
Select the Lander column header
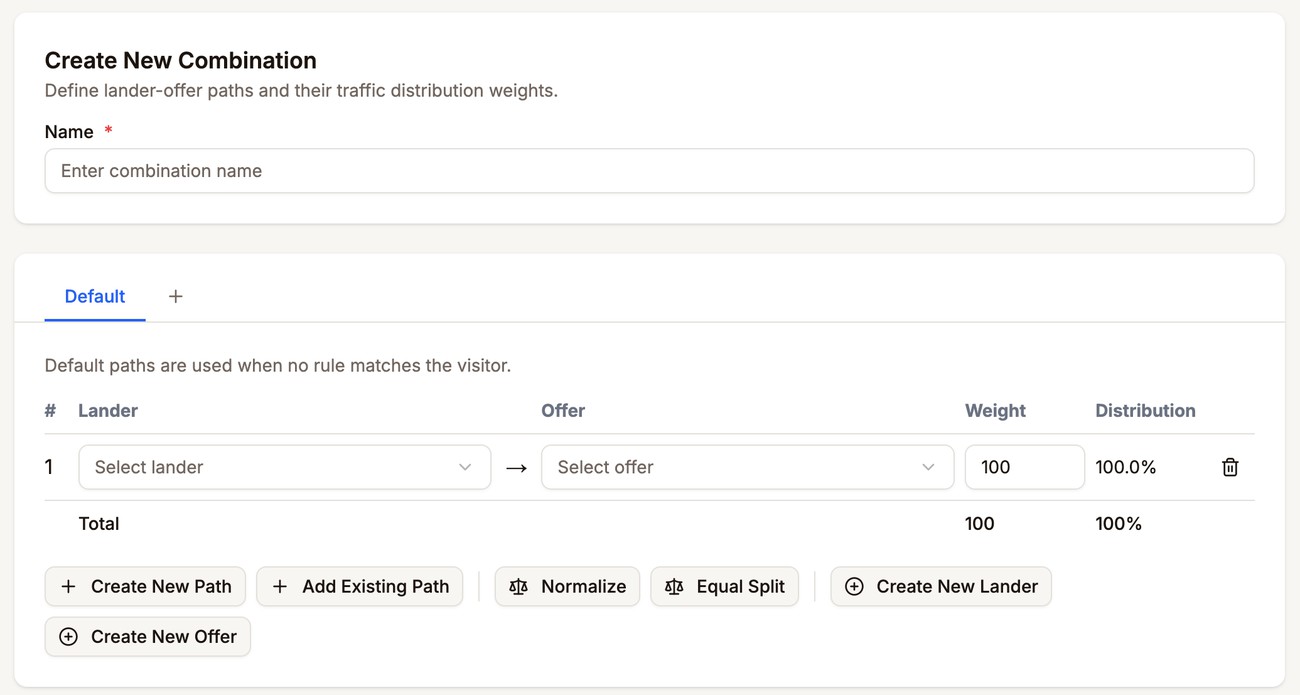108,411
